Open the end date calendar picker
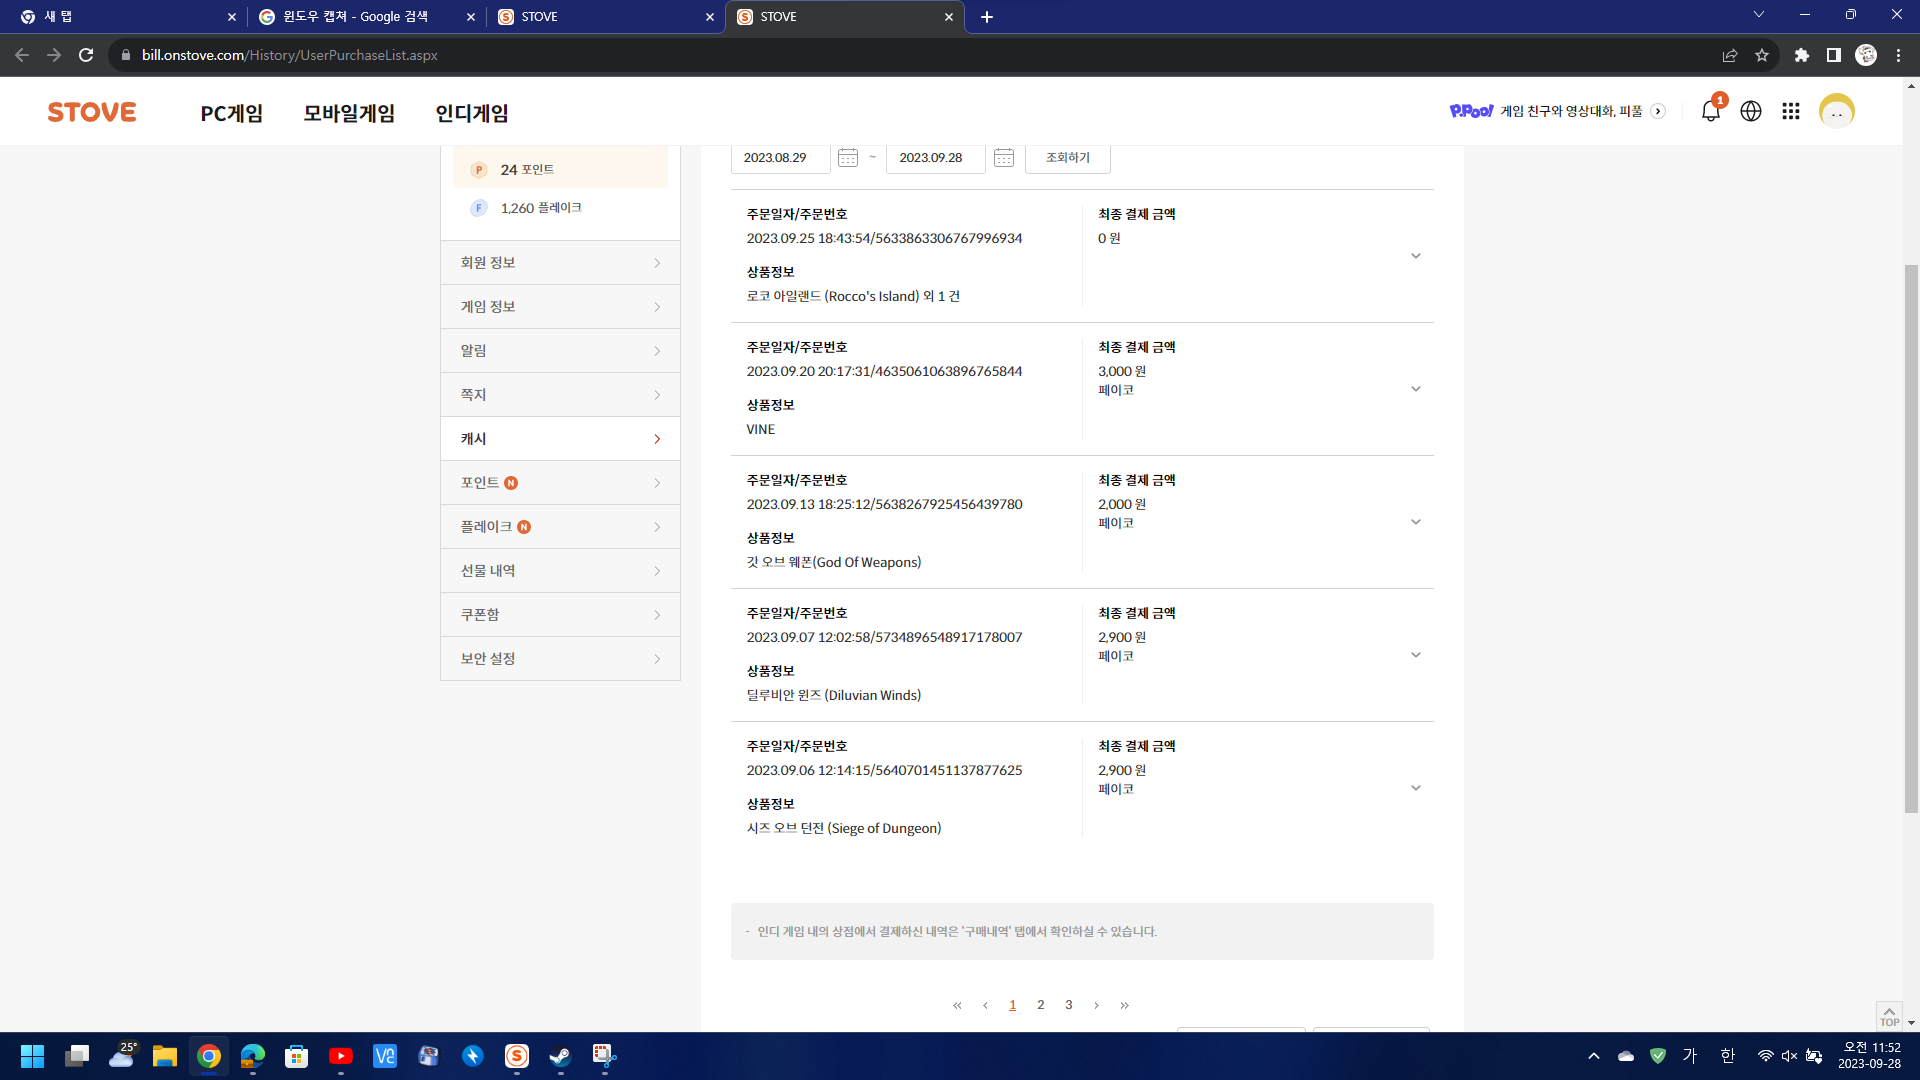This screenshot has width=1920, height=1080. click(x=1004, y=158)
